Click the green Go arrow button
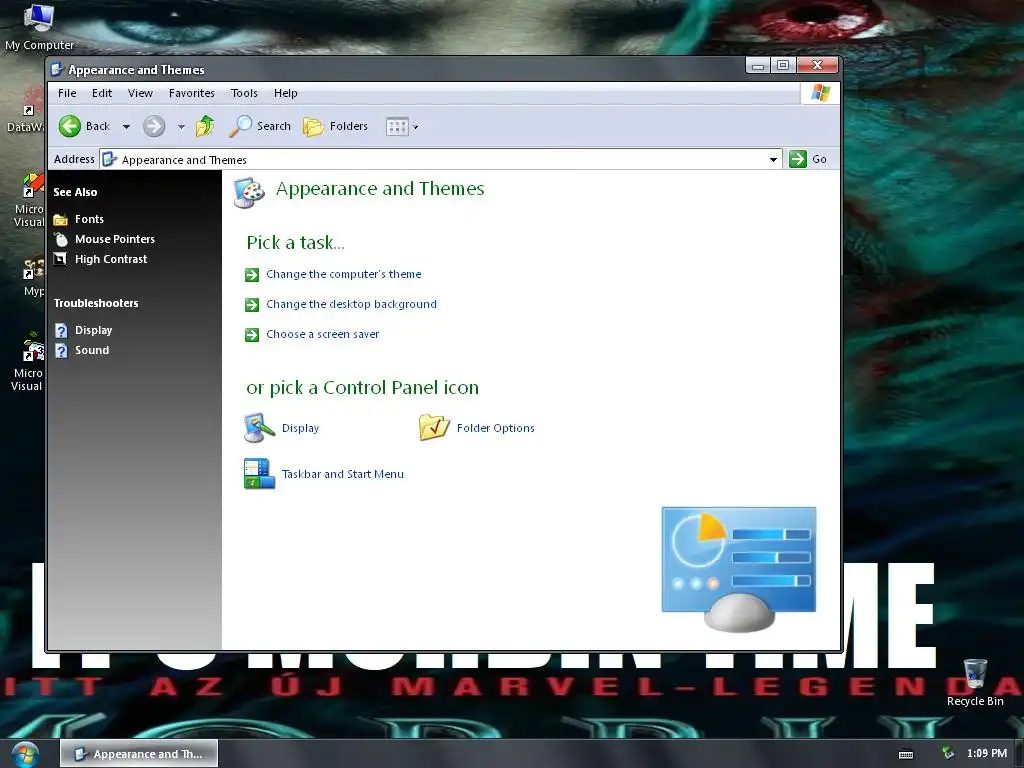 [x=798, y=159]
